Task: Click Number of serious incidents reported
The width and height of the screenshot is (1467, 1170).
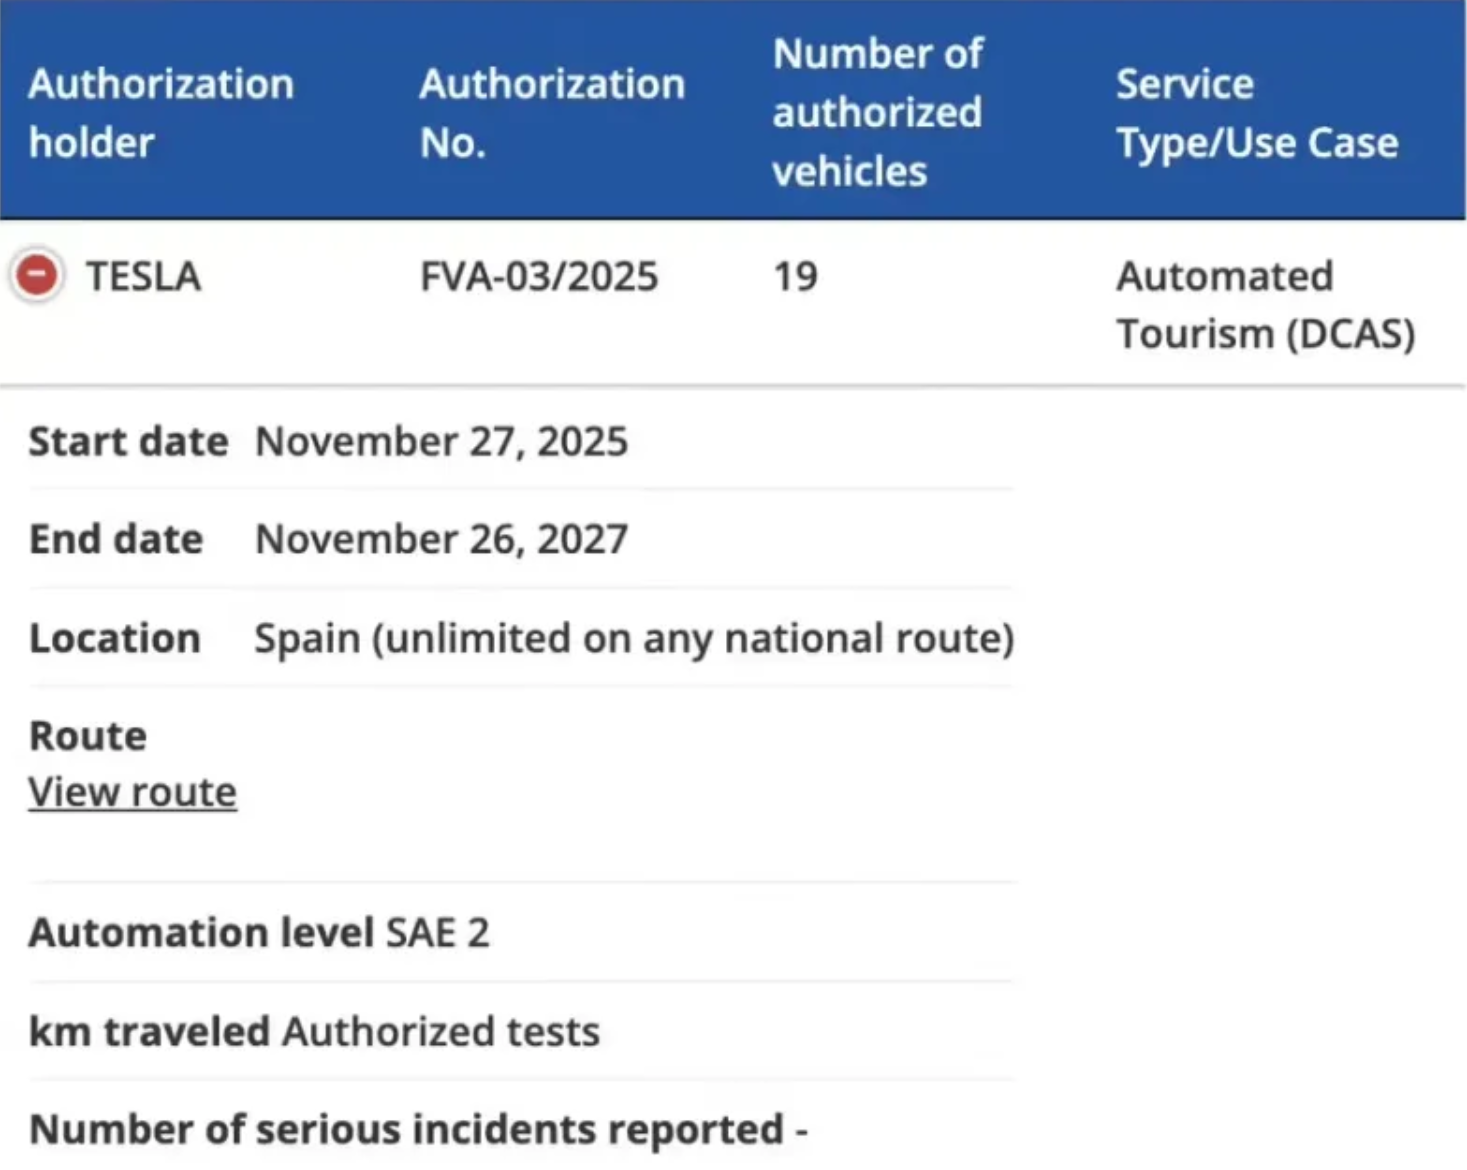Action: tap(406, 1129)
